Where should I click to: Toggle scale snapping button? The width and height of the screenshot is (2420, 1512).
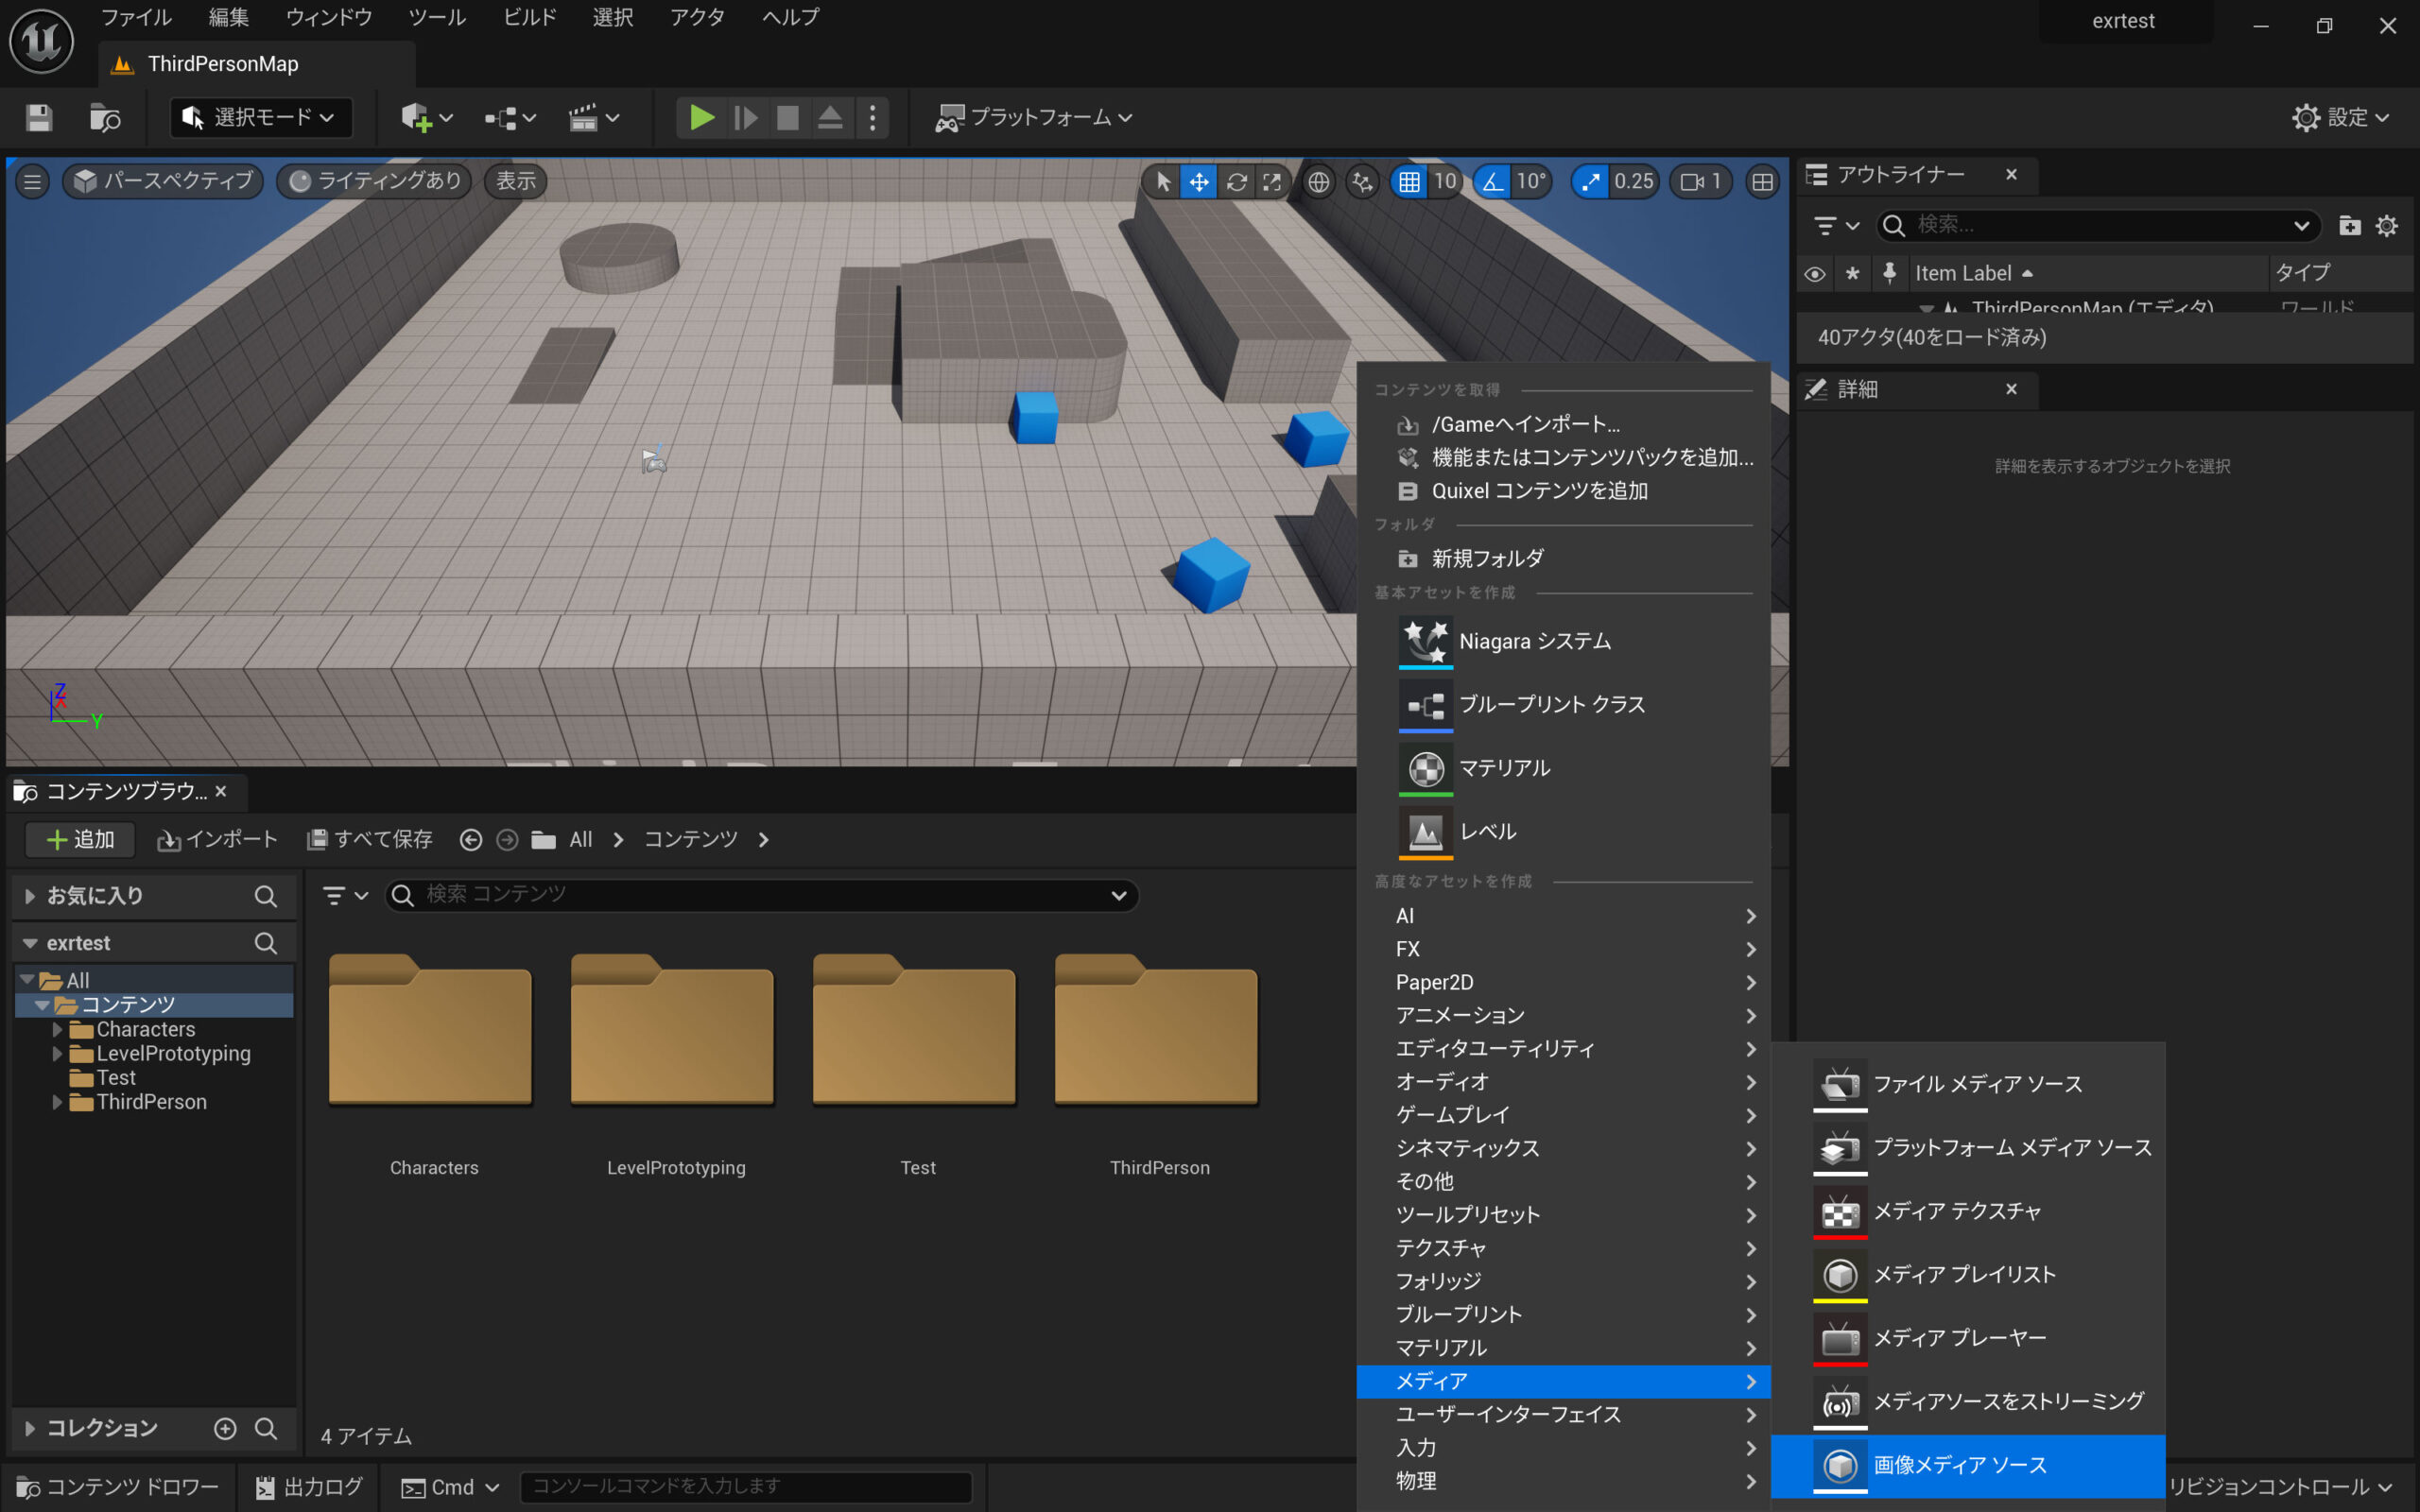pyautogui.click(x=1590, y=181)
